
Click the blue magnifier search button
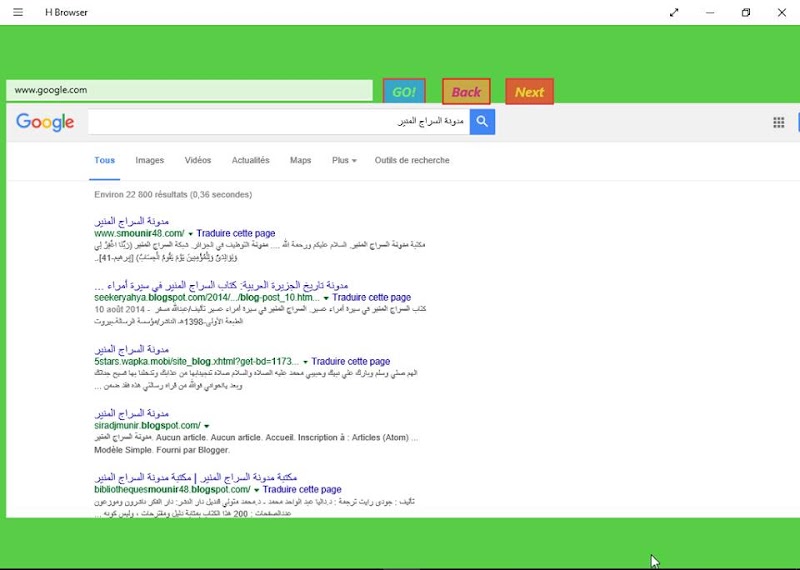point(482,121)
